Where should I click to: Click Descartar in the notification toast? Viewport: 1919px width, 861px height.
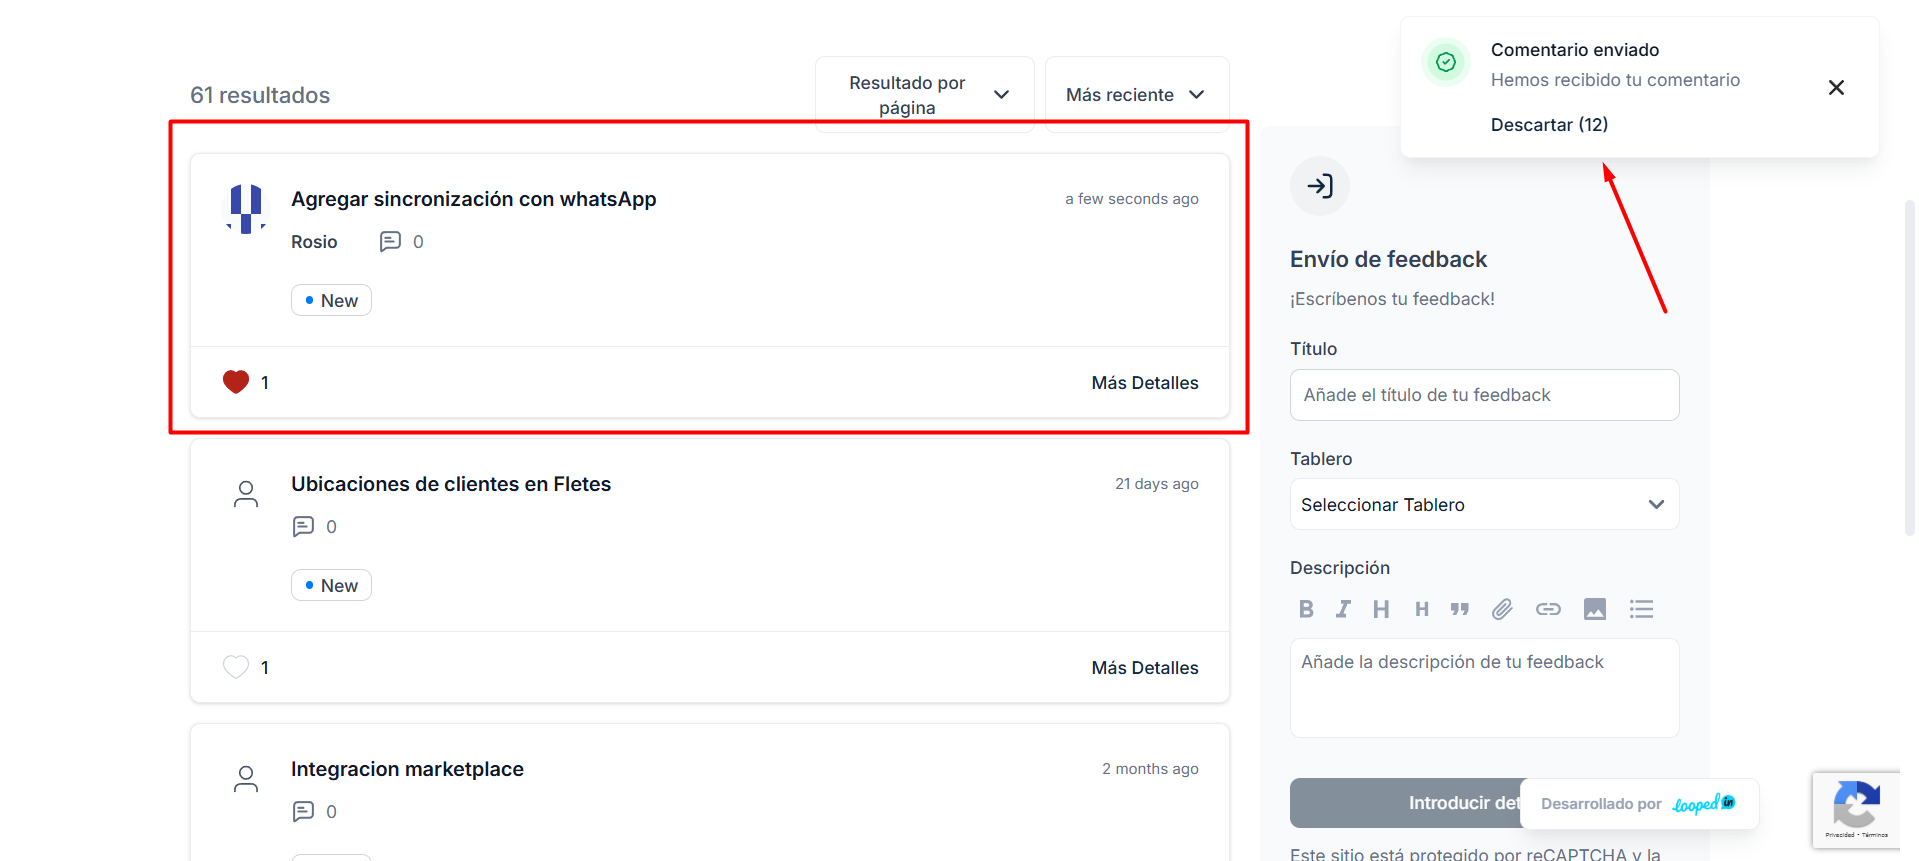(x=1549, y=125)
